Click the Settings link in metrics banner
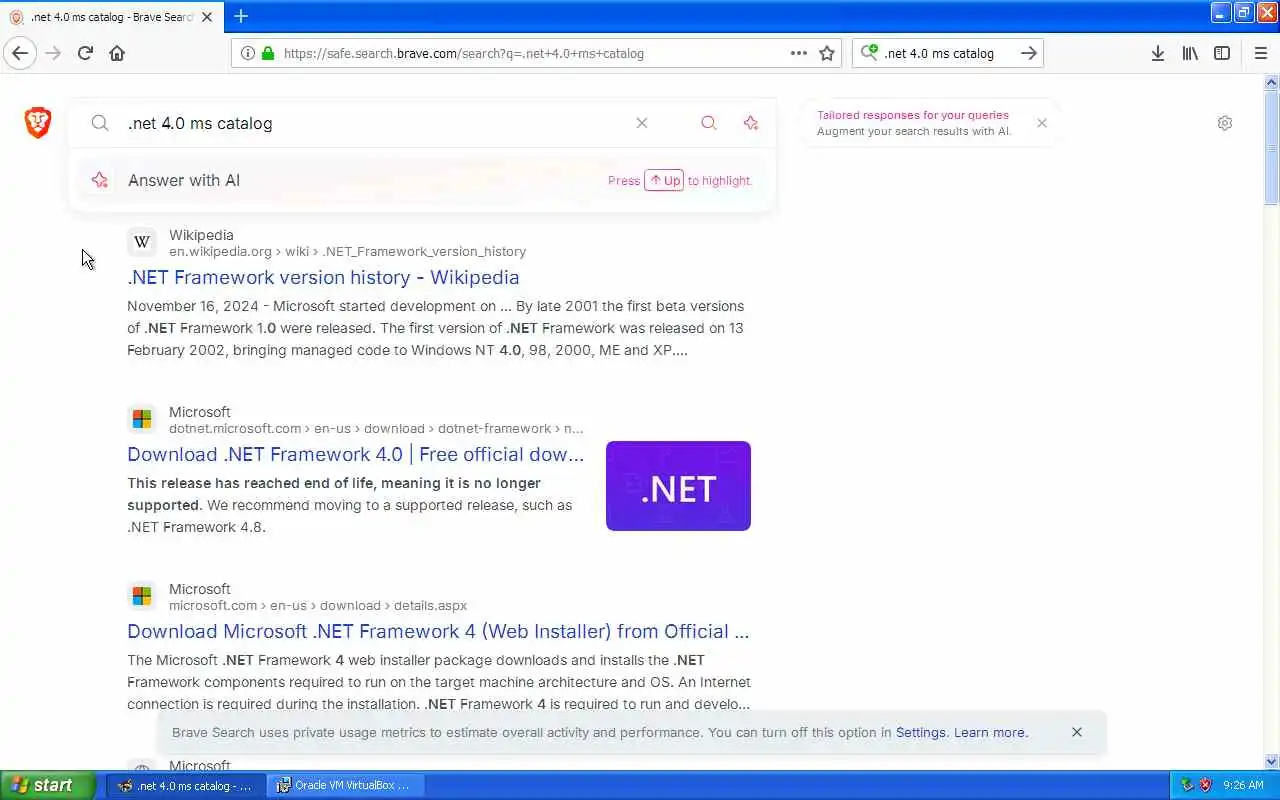 pyautogui.click(x=921, y=732)
